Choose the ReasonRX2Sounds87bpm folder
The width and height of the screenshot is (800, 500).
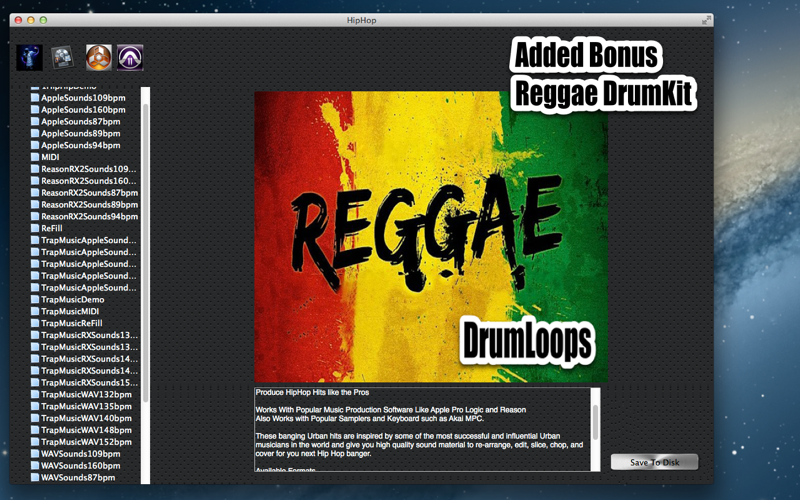coord(84,192)
